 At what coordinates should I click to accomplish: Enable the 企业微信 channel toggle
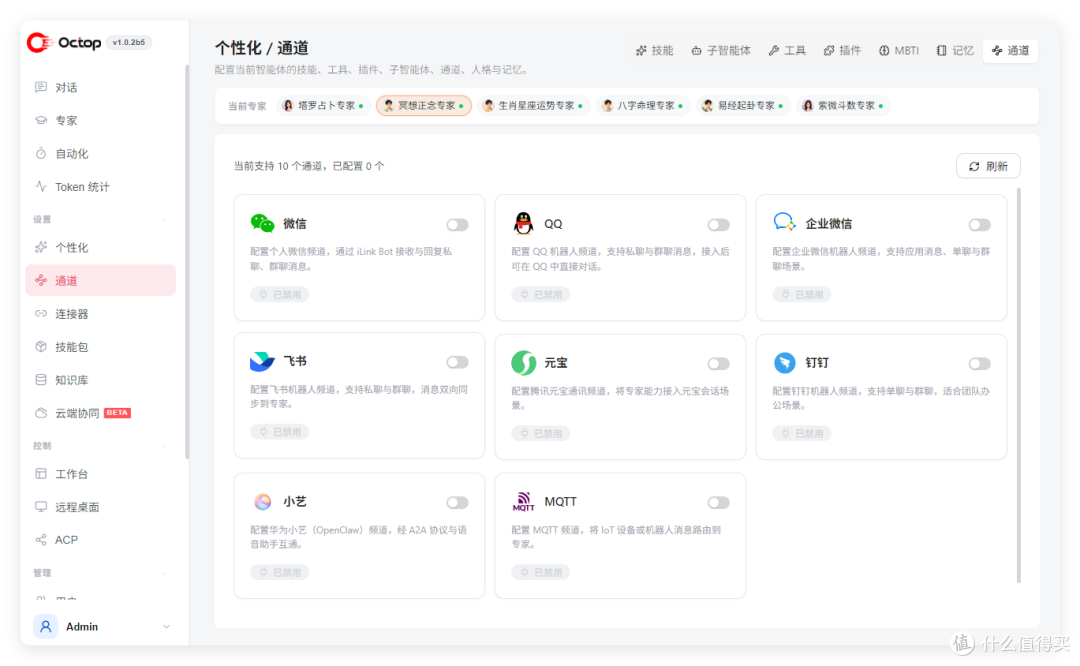[x=979, y=225]
